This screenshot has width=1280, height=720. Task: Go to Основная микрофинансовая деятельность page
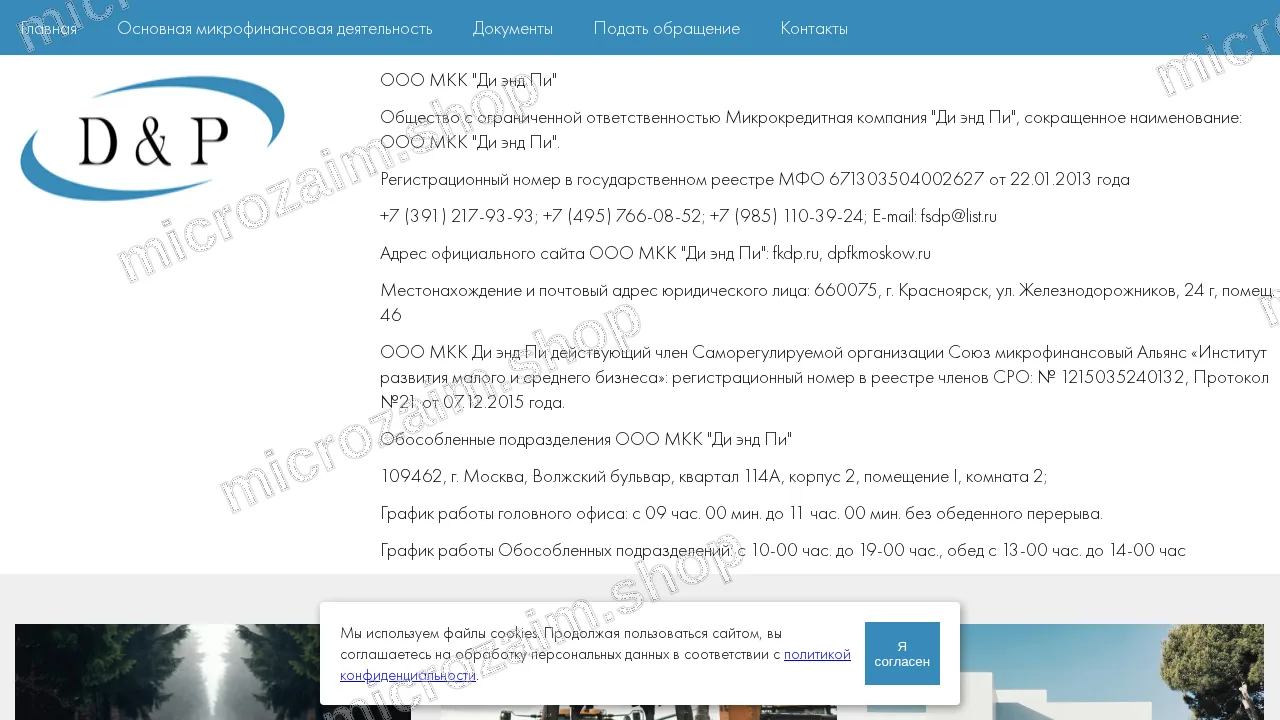pos(275,28)
